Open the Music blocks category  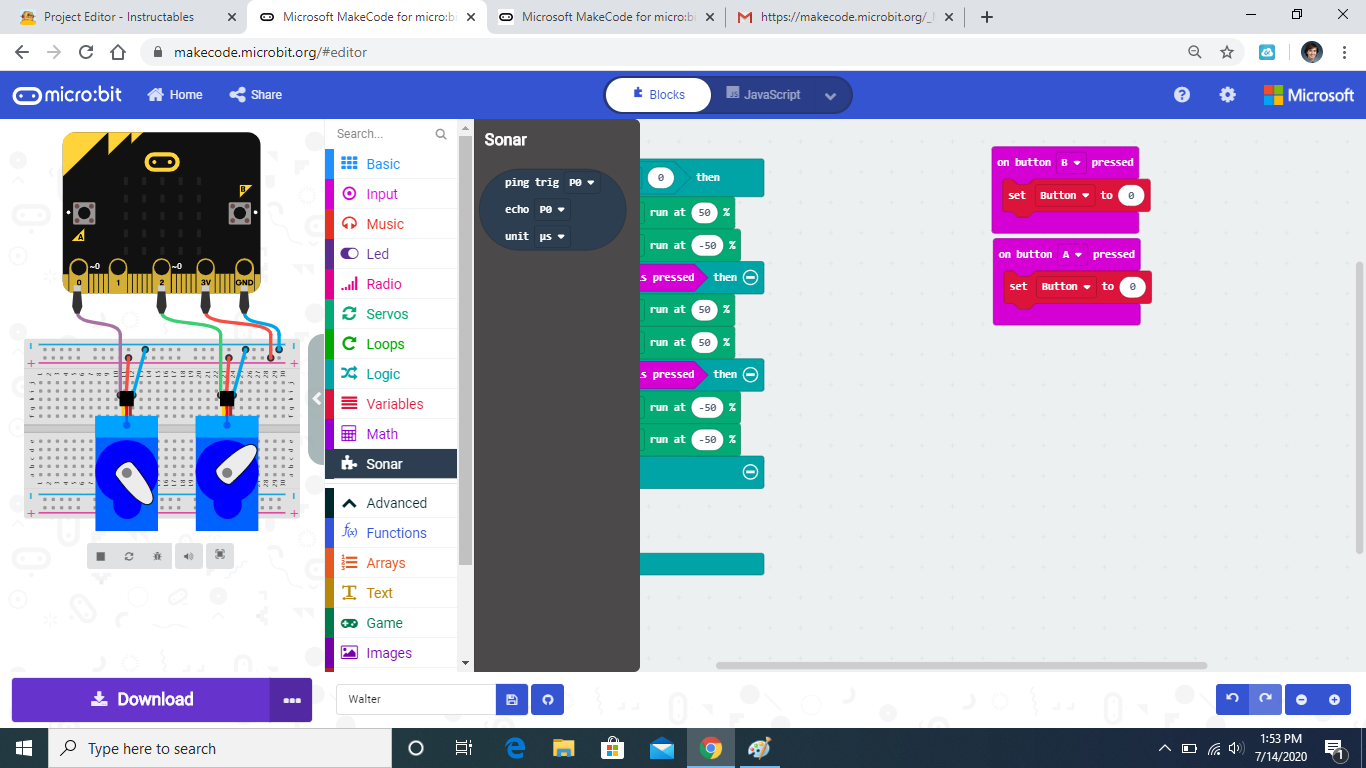391,224
